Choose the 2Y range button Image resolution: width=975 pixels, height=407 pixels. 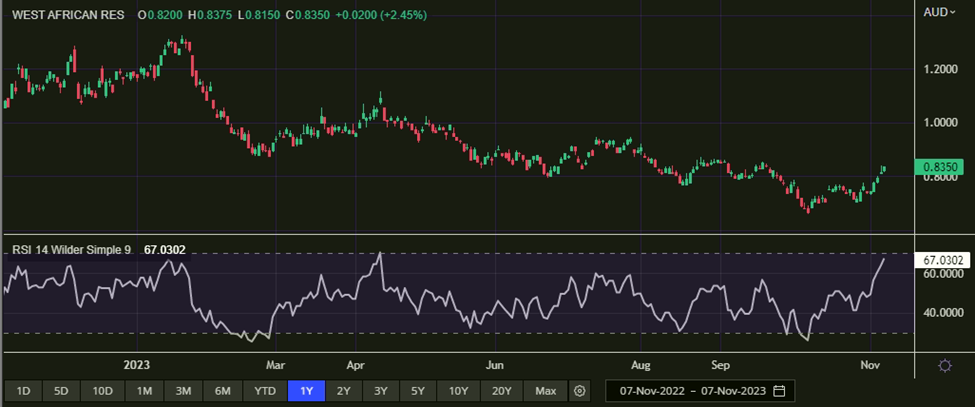[343, 391]
